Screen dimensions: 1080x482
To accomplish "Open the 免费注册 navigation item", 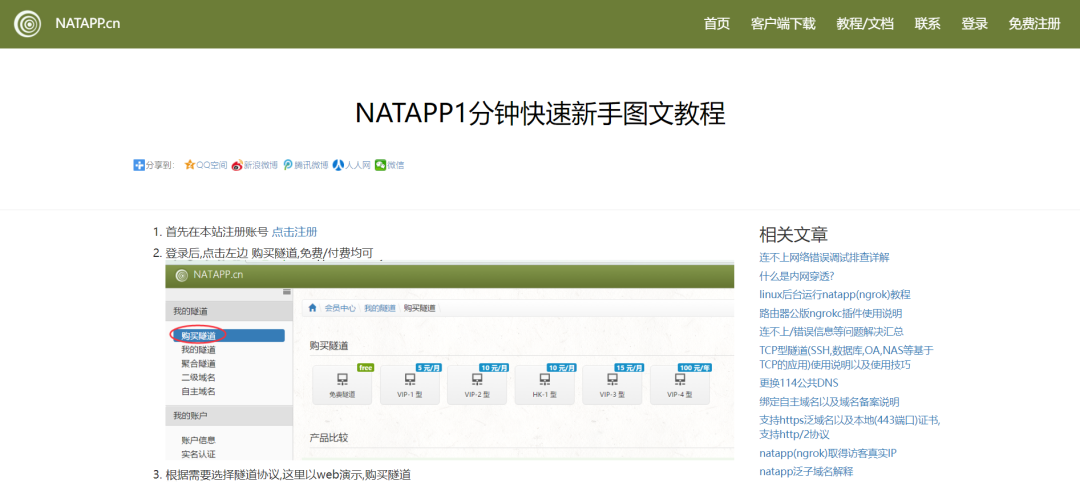I will click(1035, 23).
